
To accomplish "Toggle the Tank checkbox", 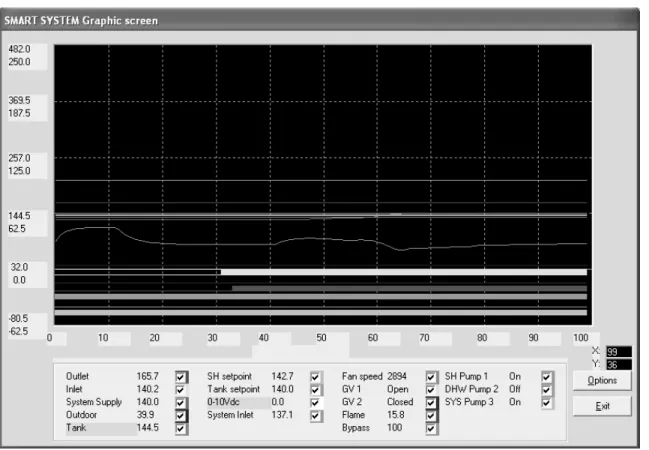I will tap(181, 428).
